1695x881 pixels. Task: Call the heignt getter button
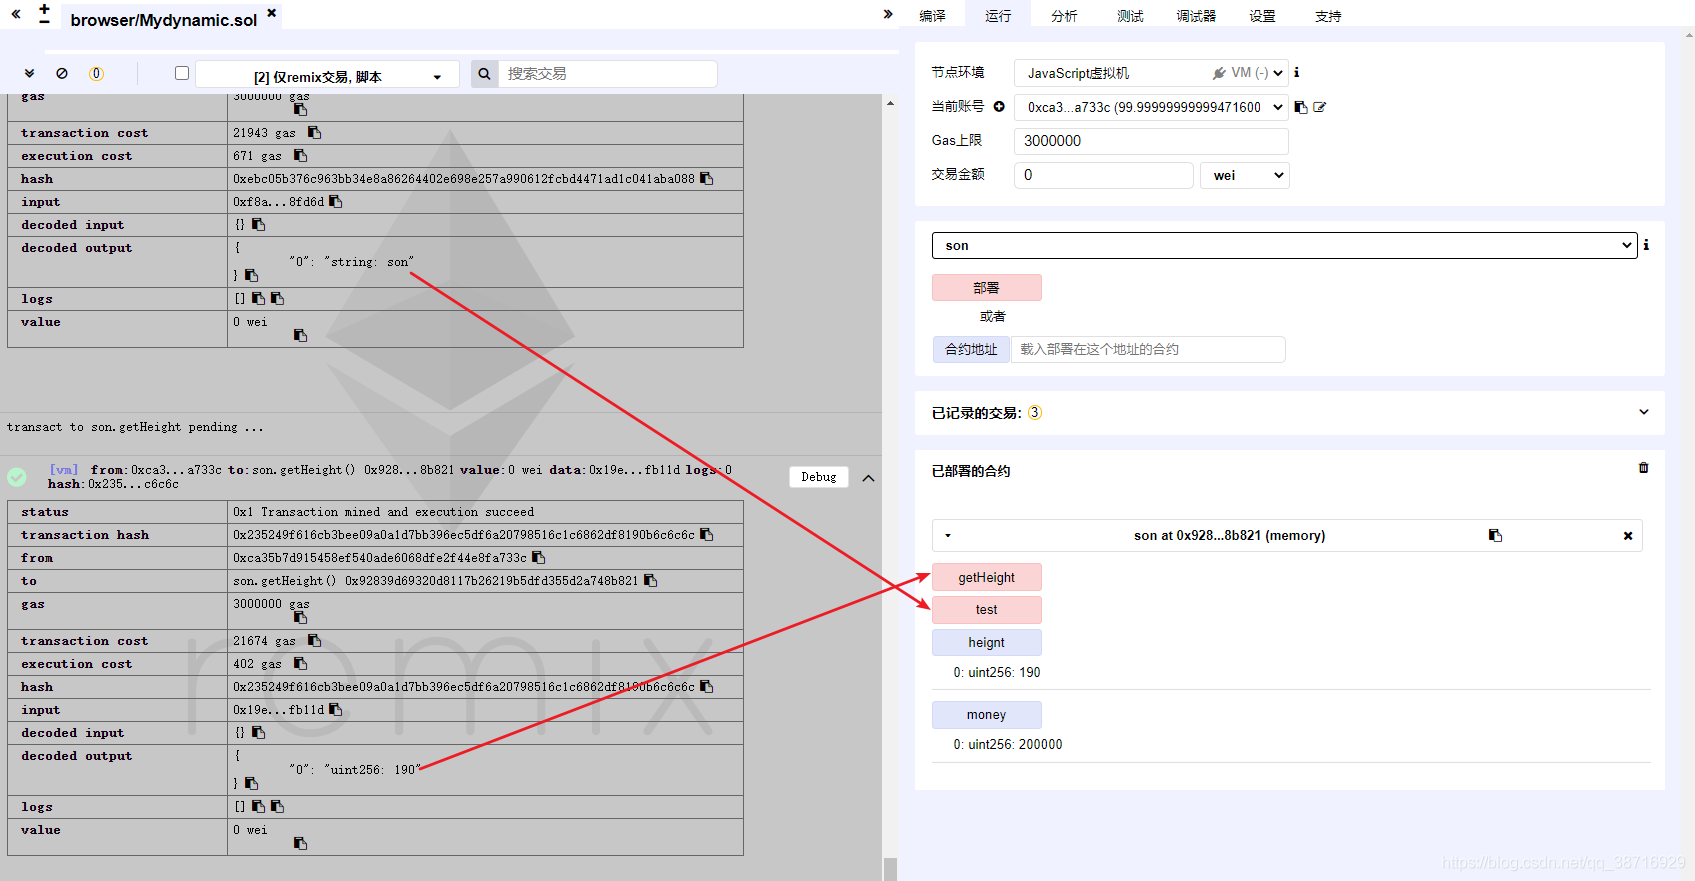(x=987, y=642)
